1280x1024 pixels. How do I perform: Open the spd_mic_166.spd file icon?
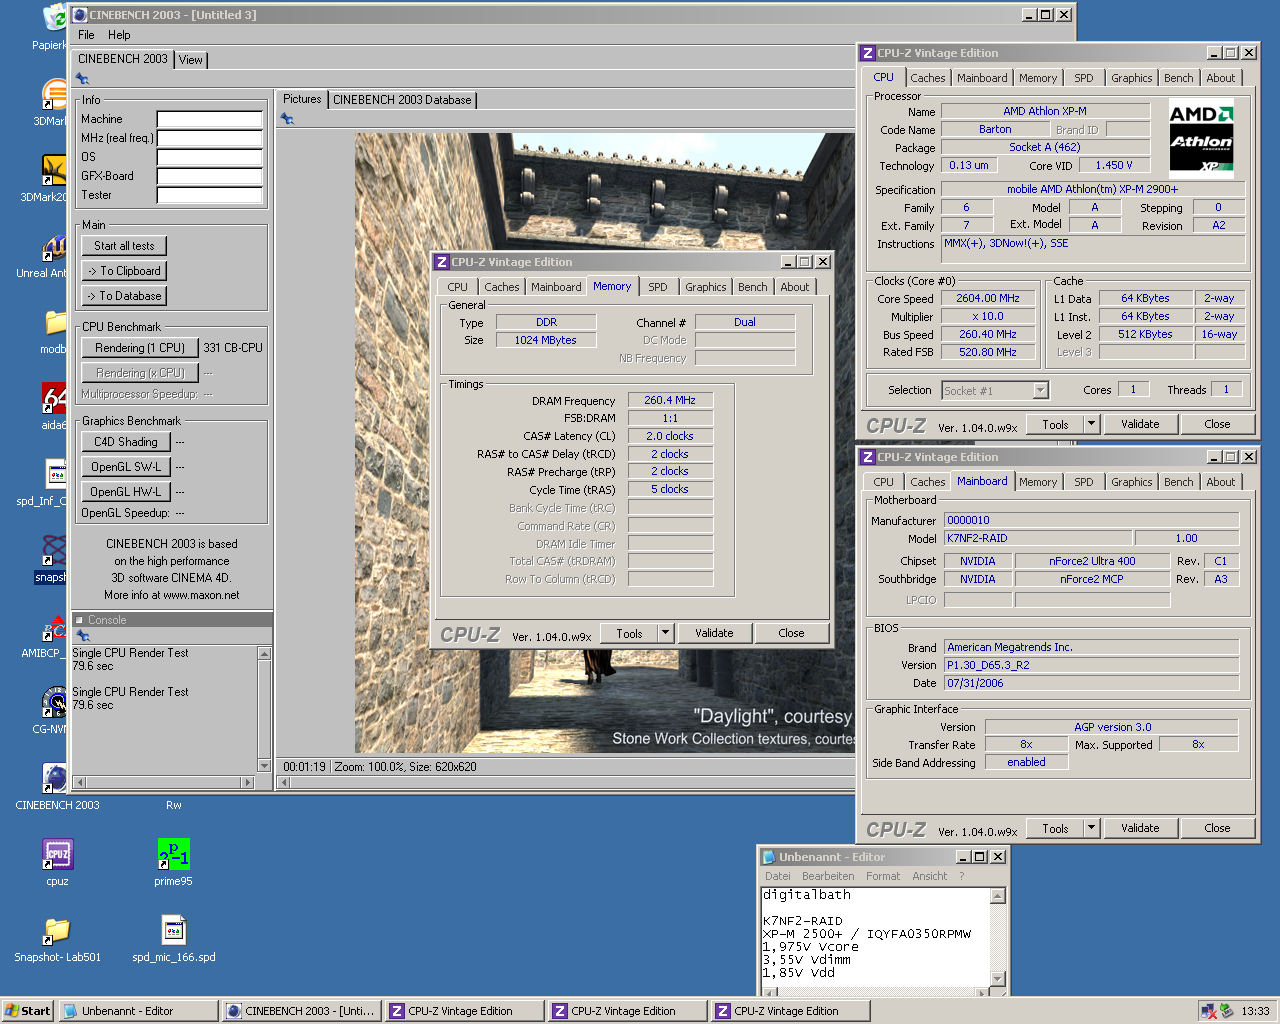(173, 931)
